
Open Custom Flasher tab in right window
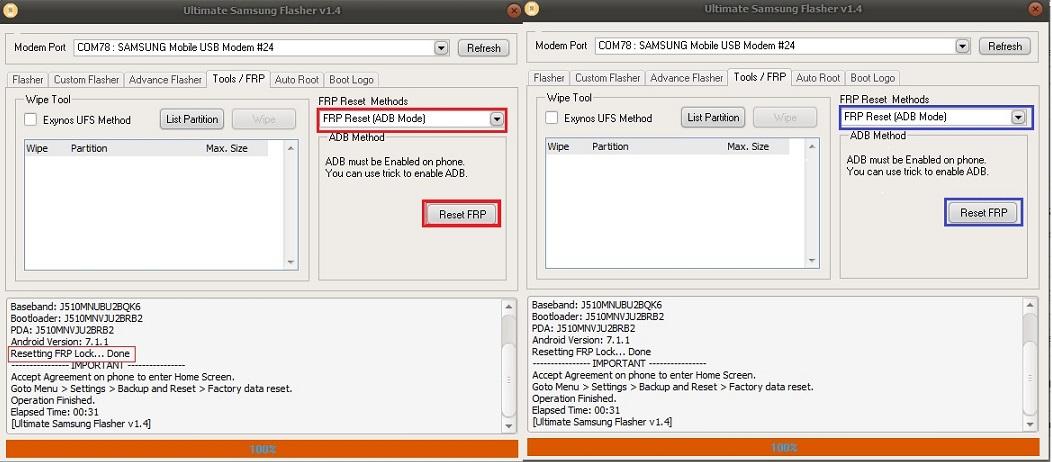(x=607, y=78)
